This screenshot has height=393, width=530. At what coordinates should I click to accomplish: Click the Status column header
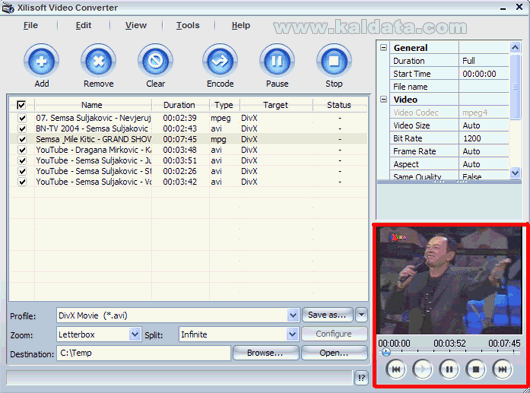pyautogui.click(x=339, y=105)
